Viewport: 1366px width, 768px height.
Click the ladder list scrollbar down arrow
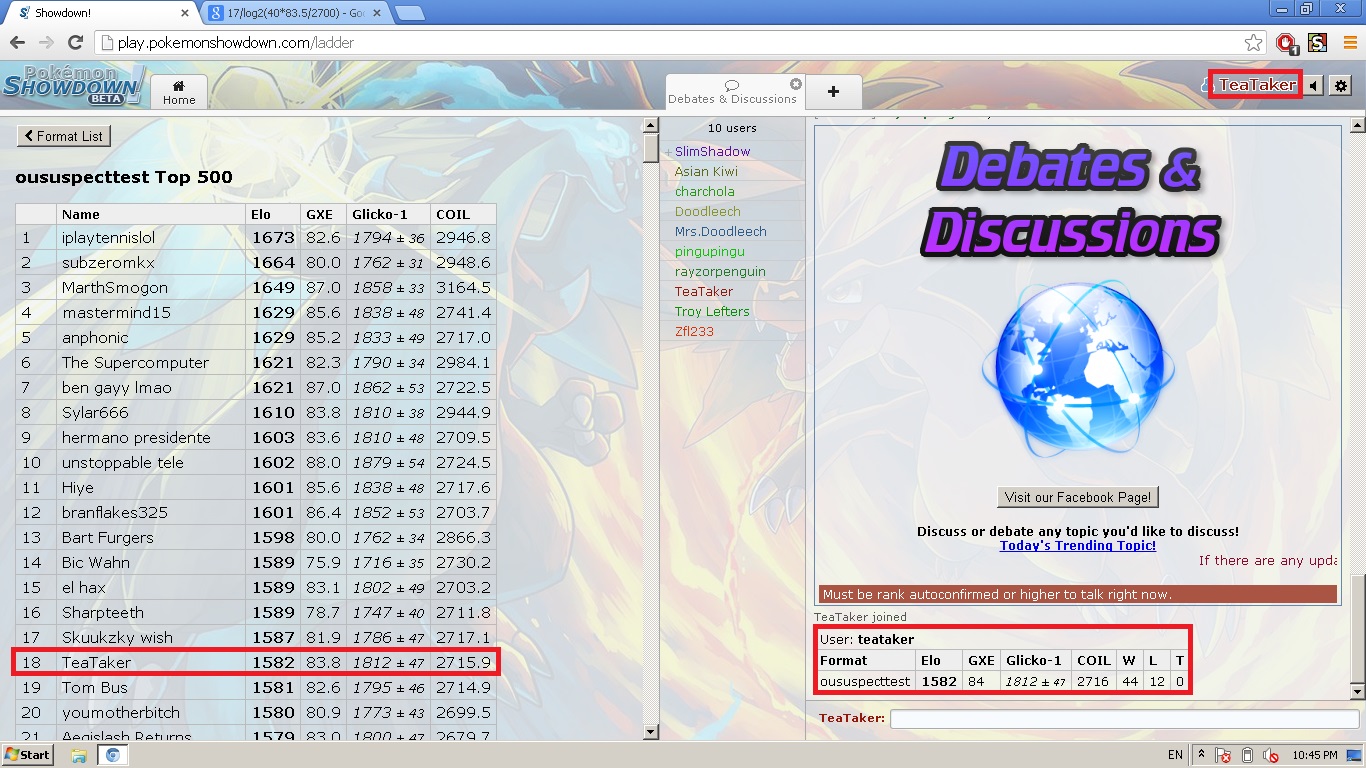(650, 731)
